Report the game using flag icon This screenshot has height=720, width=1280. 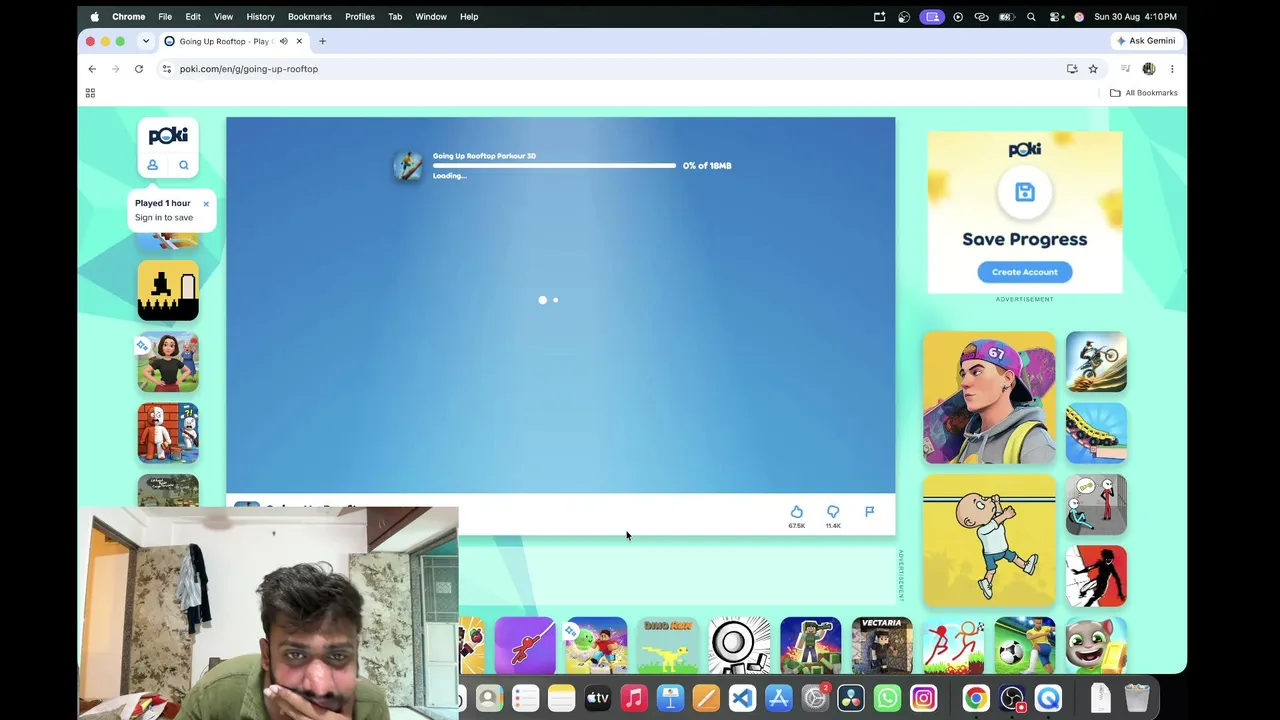pos(869,512)
